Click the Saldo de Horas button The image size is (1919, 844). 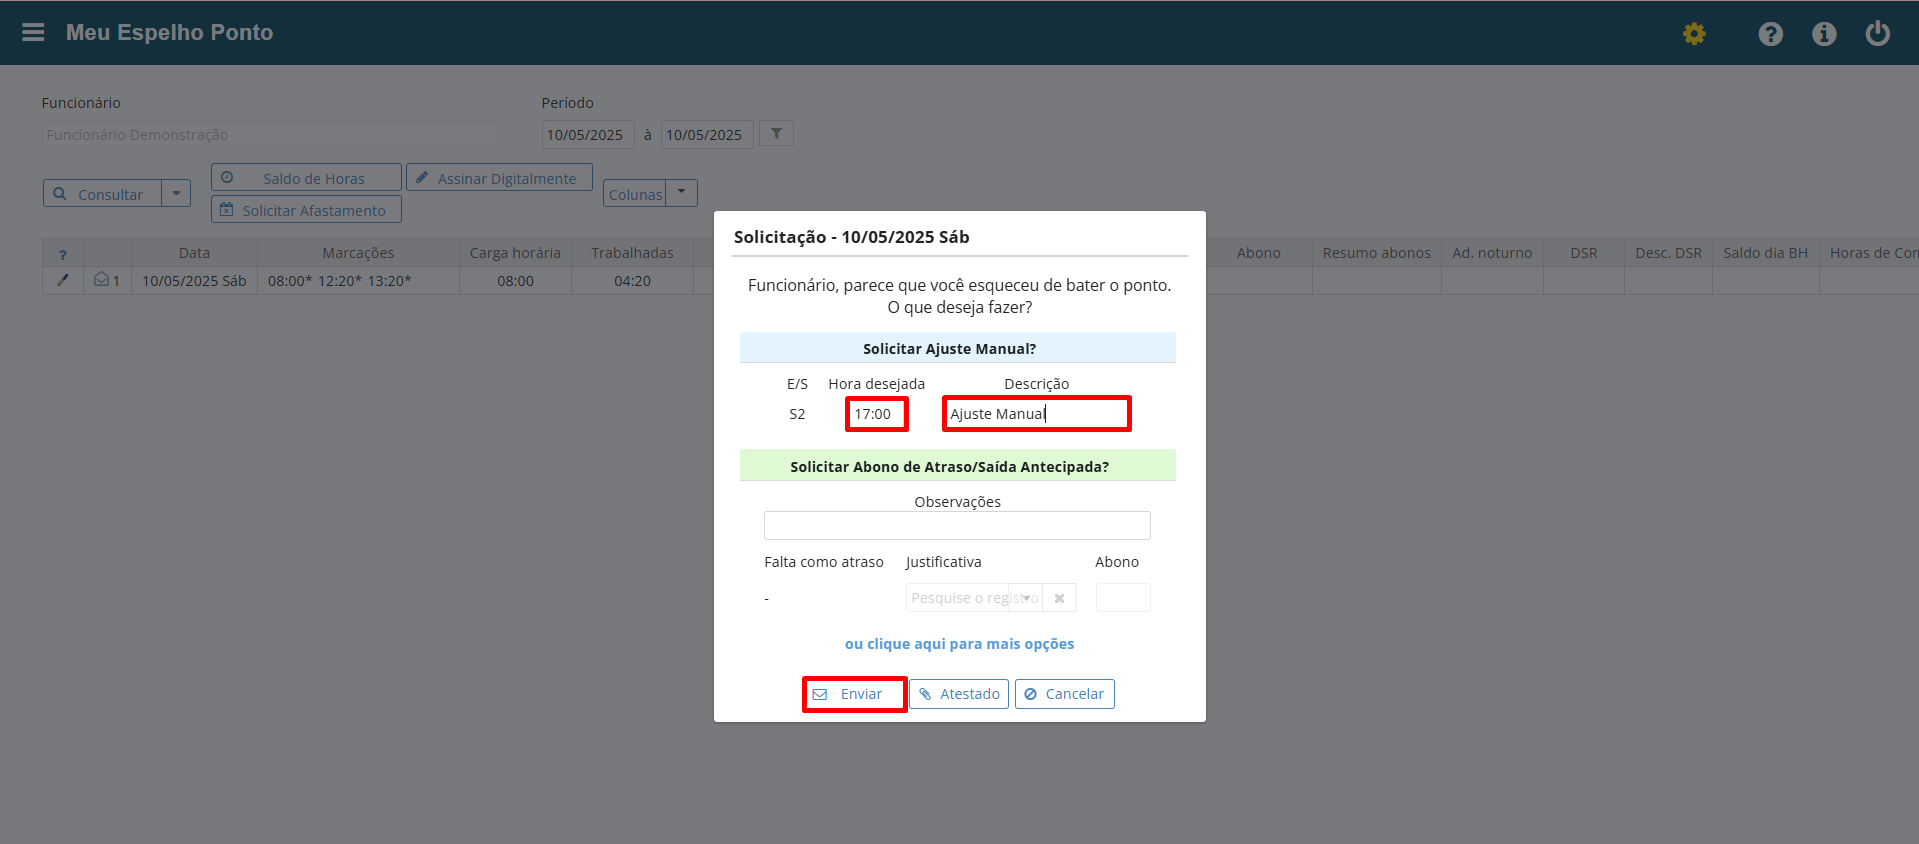pyautogui.click(x=306, y=177)
